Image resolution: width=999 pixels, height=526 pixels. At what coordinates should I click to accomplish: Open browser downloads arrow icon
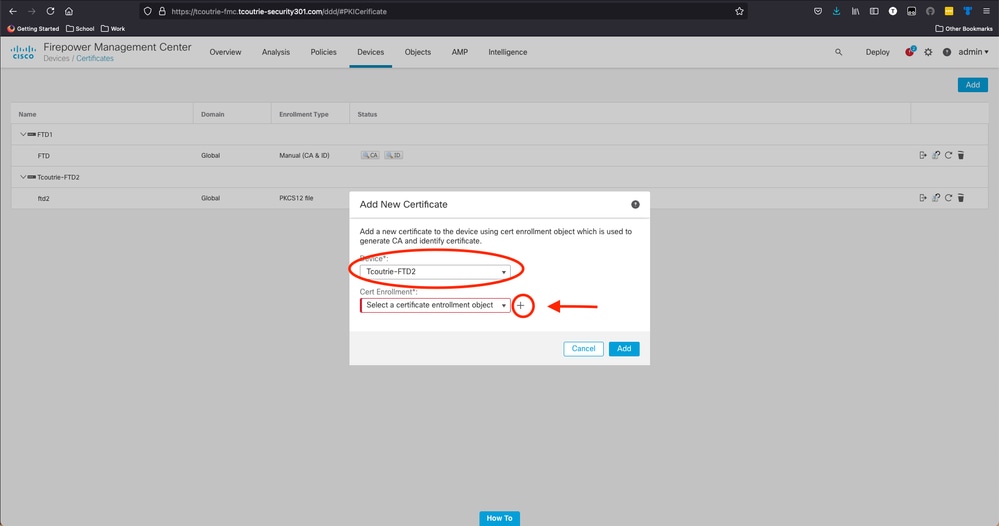click(x=837, y=11)
